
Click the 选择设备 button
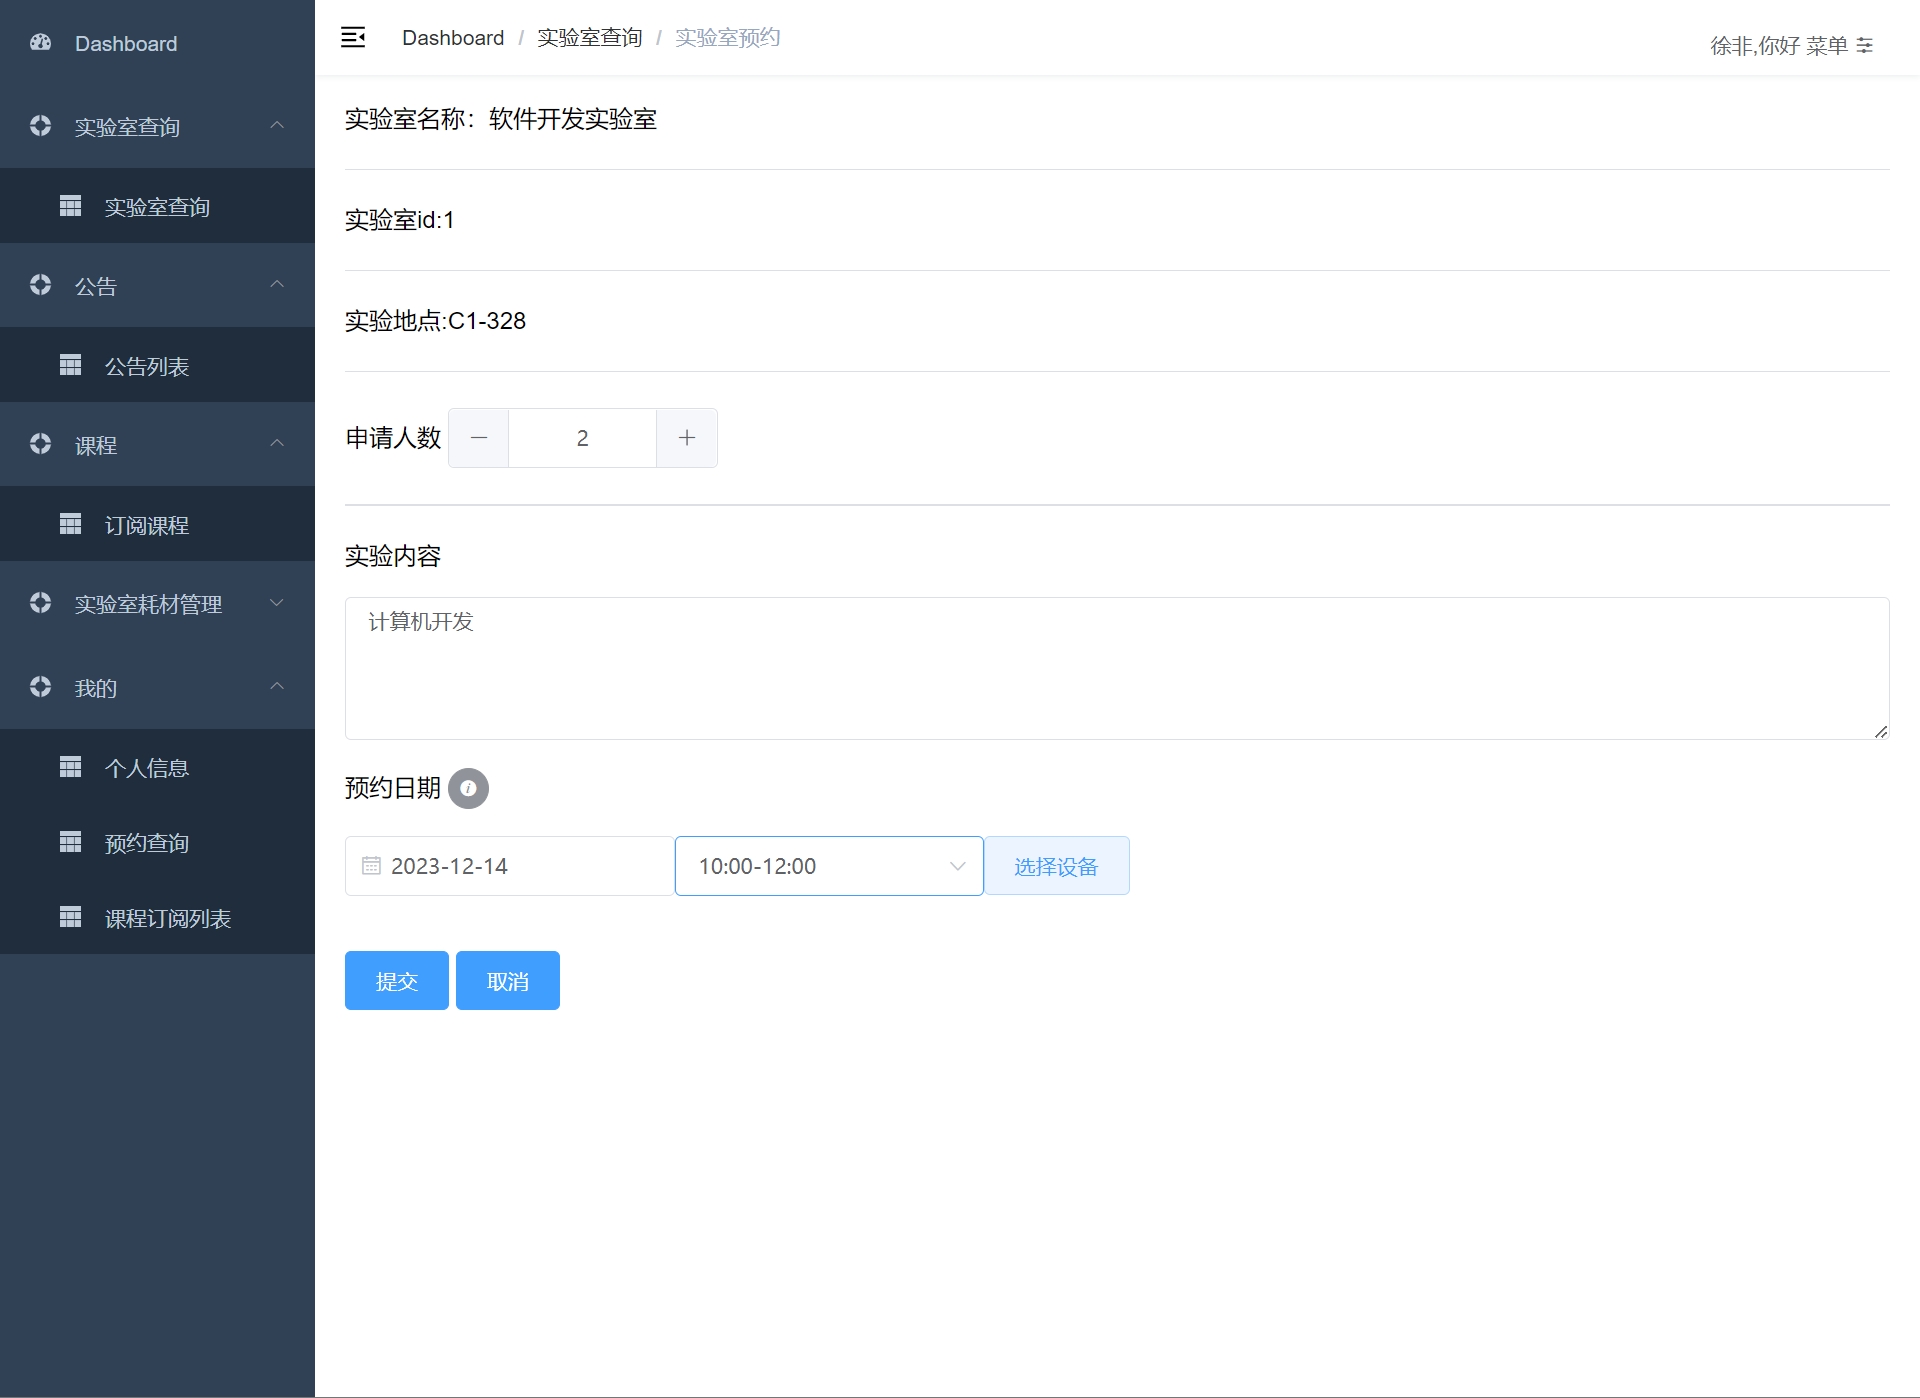pyautogui.click(x=1056, y=866)
